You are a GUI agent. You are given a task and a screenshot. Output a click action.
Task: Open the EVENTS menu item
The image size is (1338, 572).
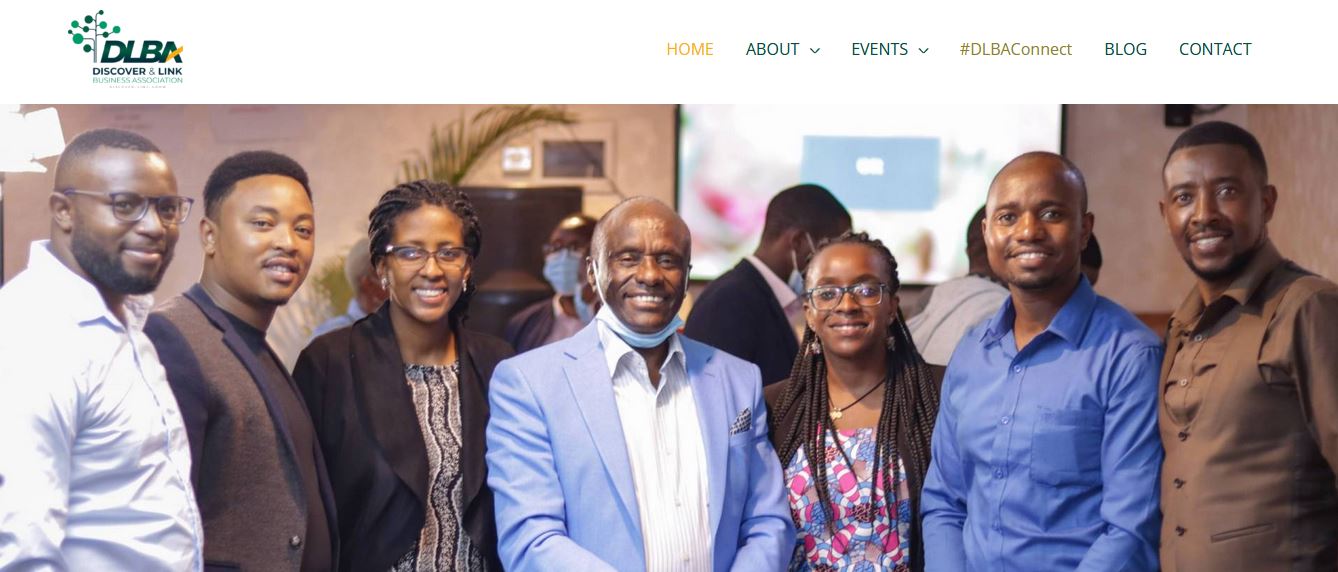click(x=879, y=49)
